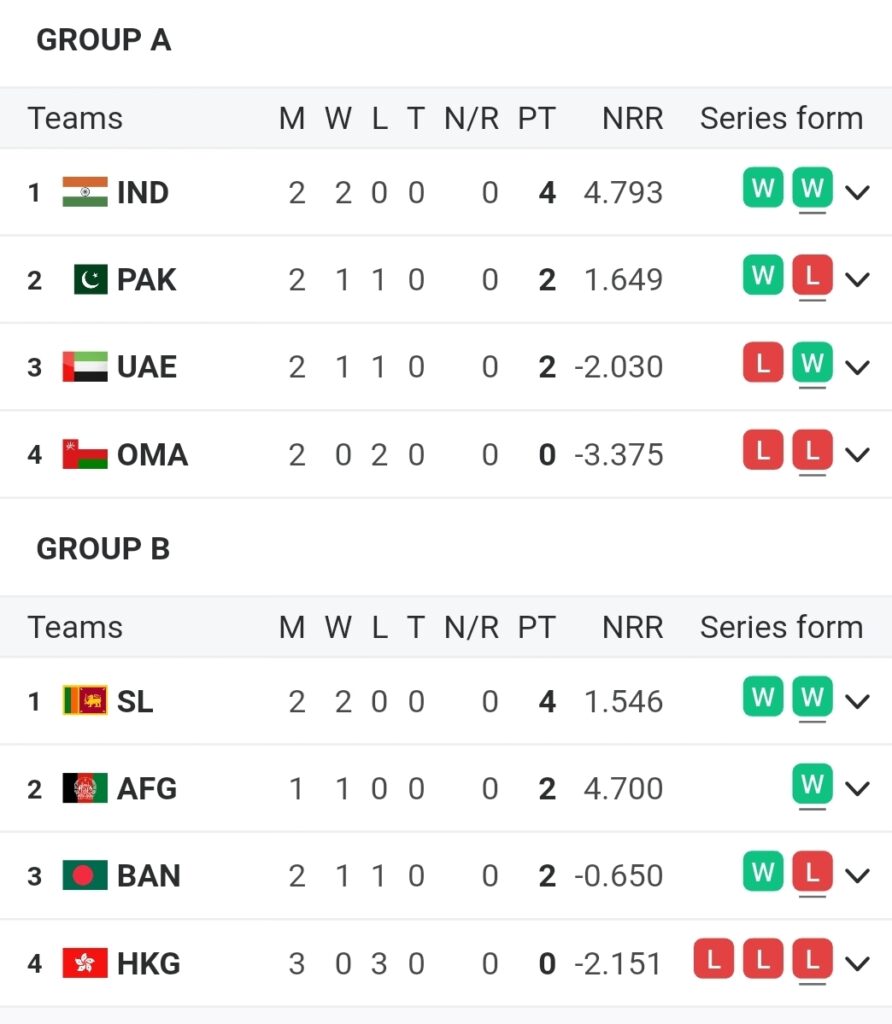Click the UAE flag icon
The image size is (892, 1024).
click(x=85, y=367)
